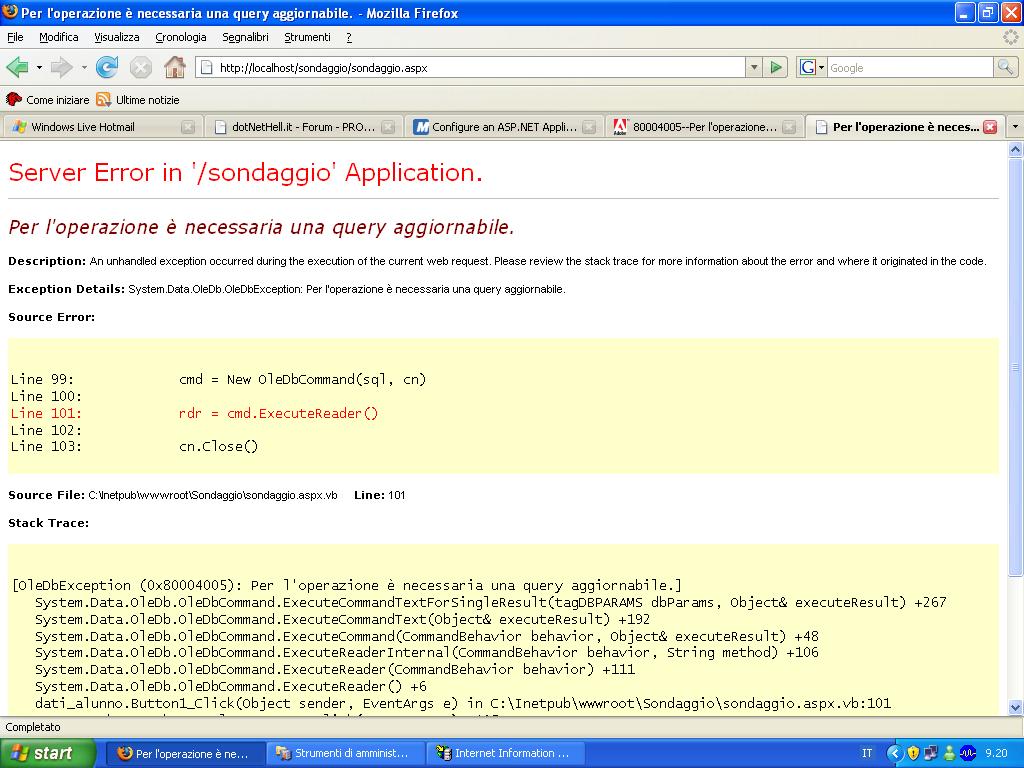Open the Segnalibri menu

point(246,37)
